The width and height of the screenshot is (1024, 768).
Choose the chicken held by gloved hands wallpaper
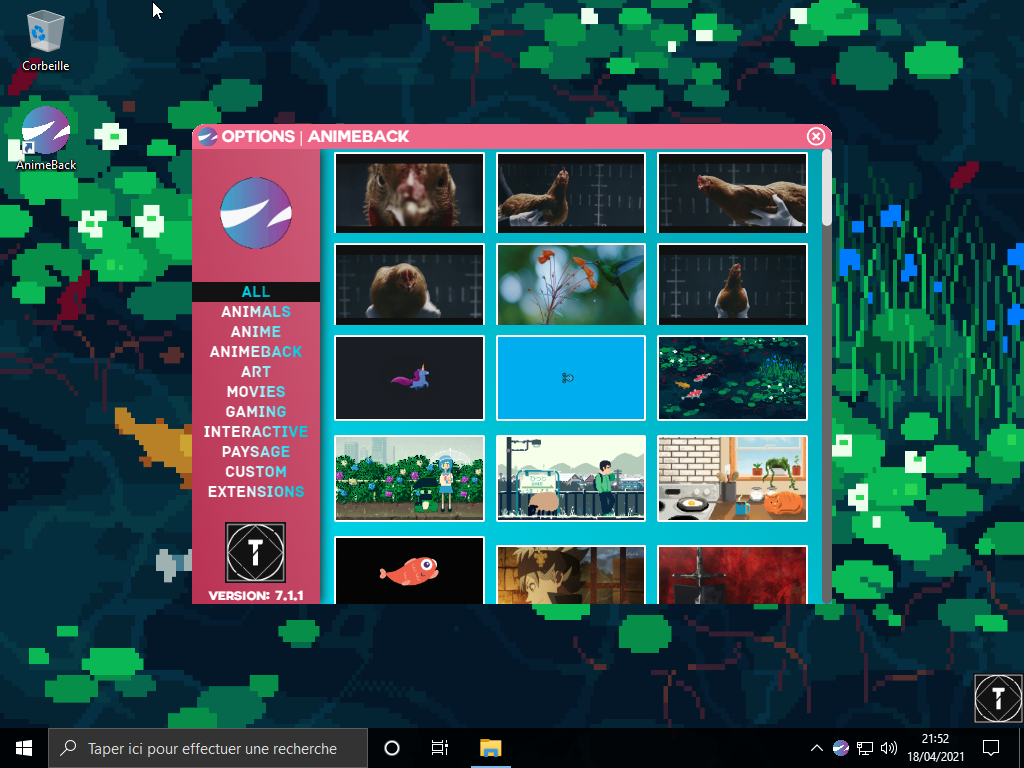pos(571,193)
